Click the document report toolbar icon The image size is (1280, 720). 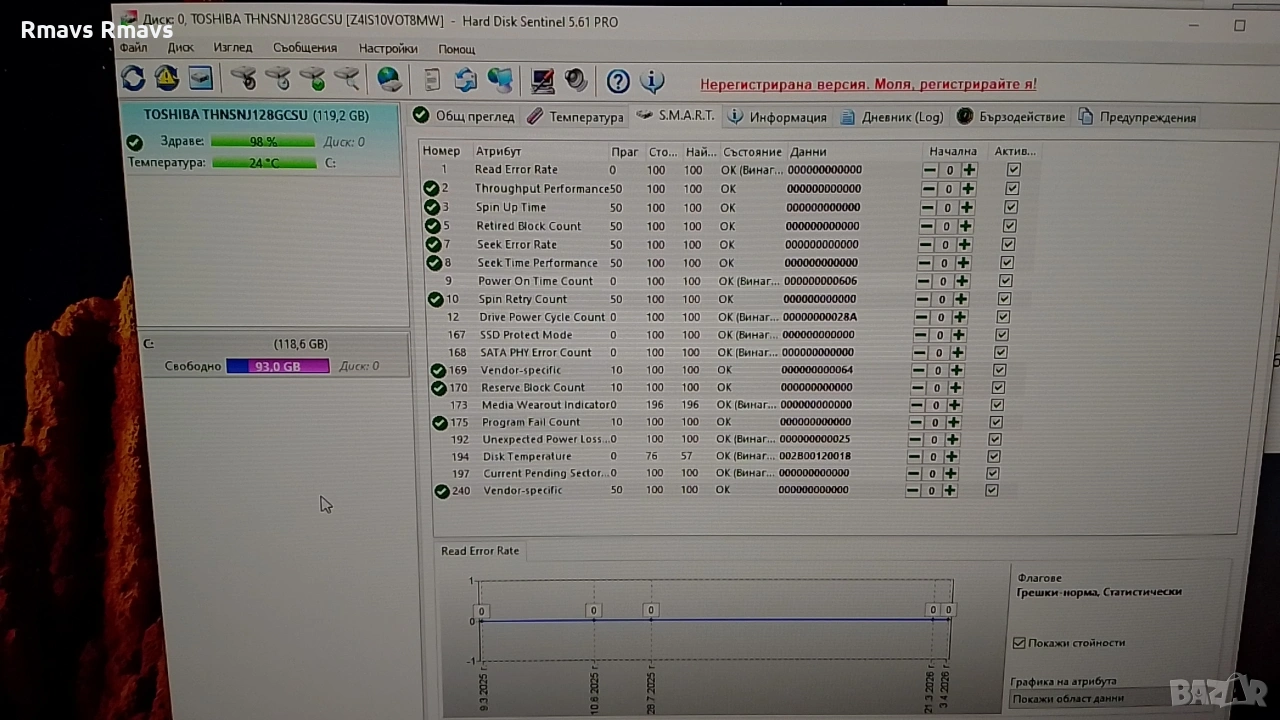click(432, 80)
